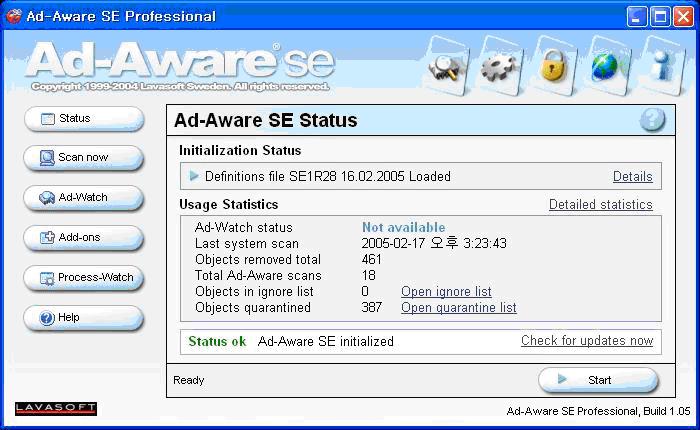The image size is (700, 430).
Task: Open the Ad-Watch section
Action: click(84, 198)
